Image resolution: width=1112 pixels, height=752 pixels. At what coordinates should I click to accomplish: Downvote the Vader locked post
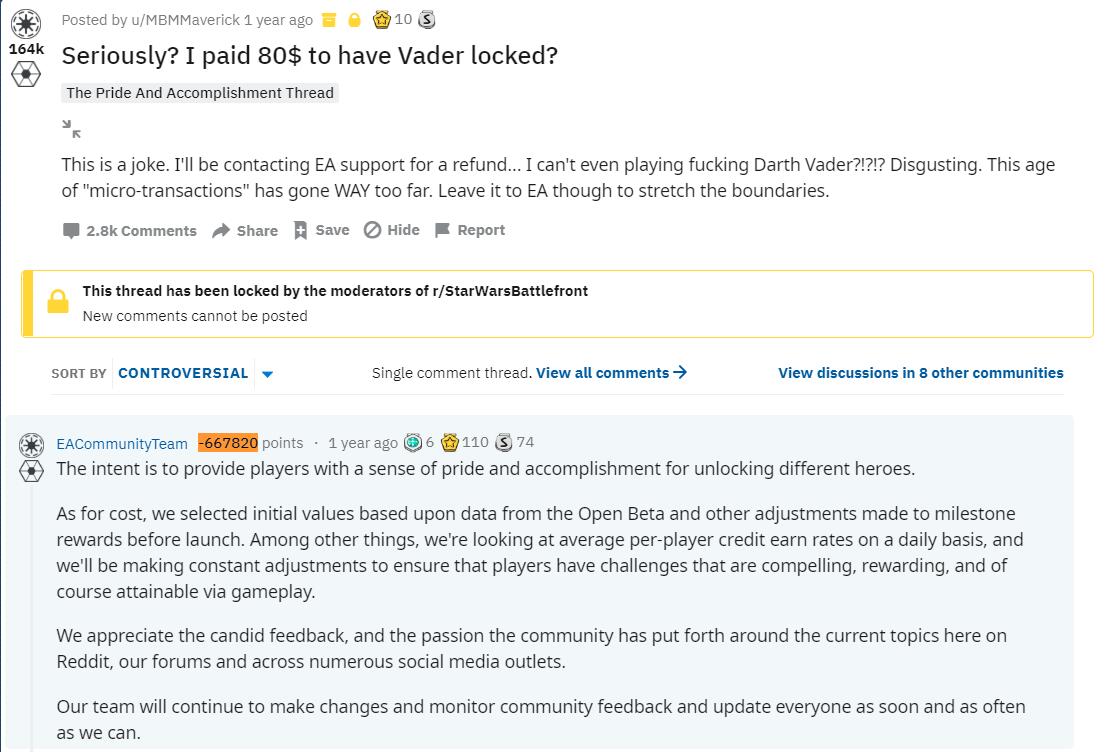point(26,75)
